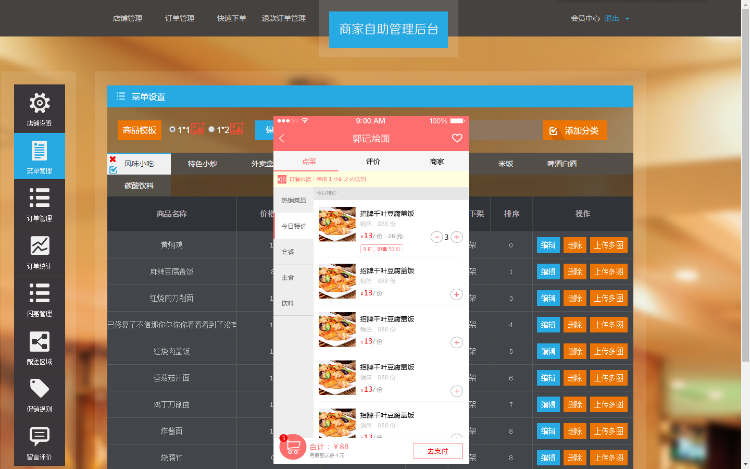Select the 点菜 tab in phone preview
The width and height of the screenshot is (750, 469).
[x=309, y=162]
